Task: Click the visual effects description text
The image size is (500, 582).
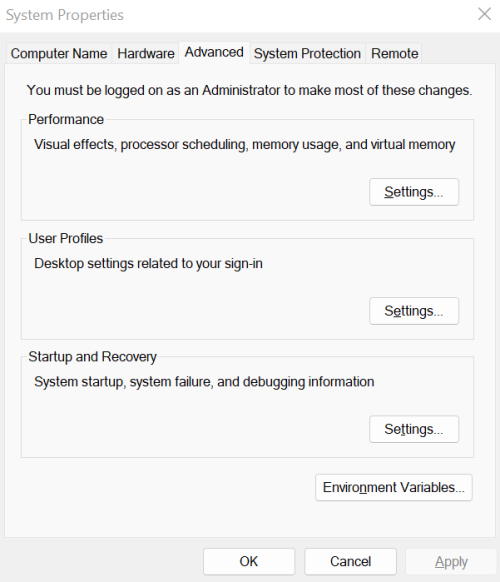Action: pyautogui.click(x=245, y=144)
